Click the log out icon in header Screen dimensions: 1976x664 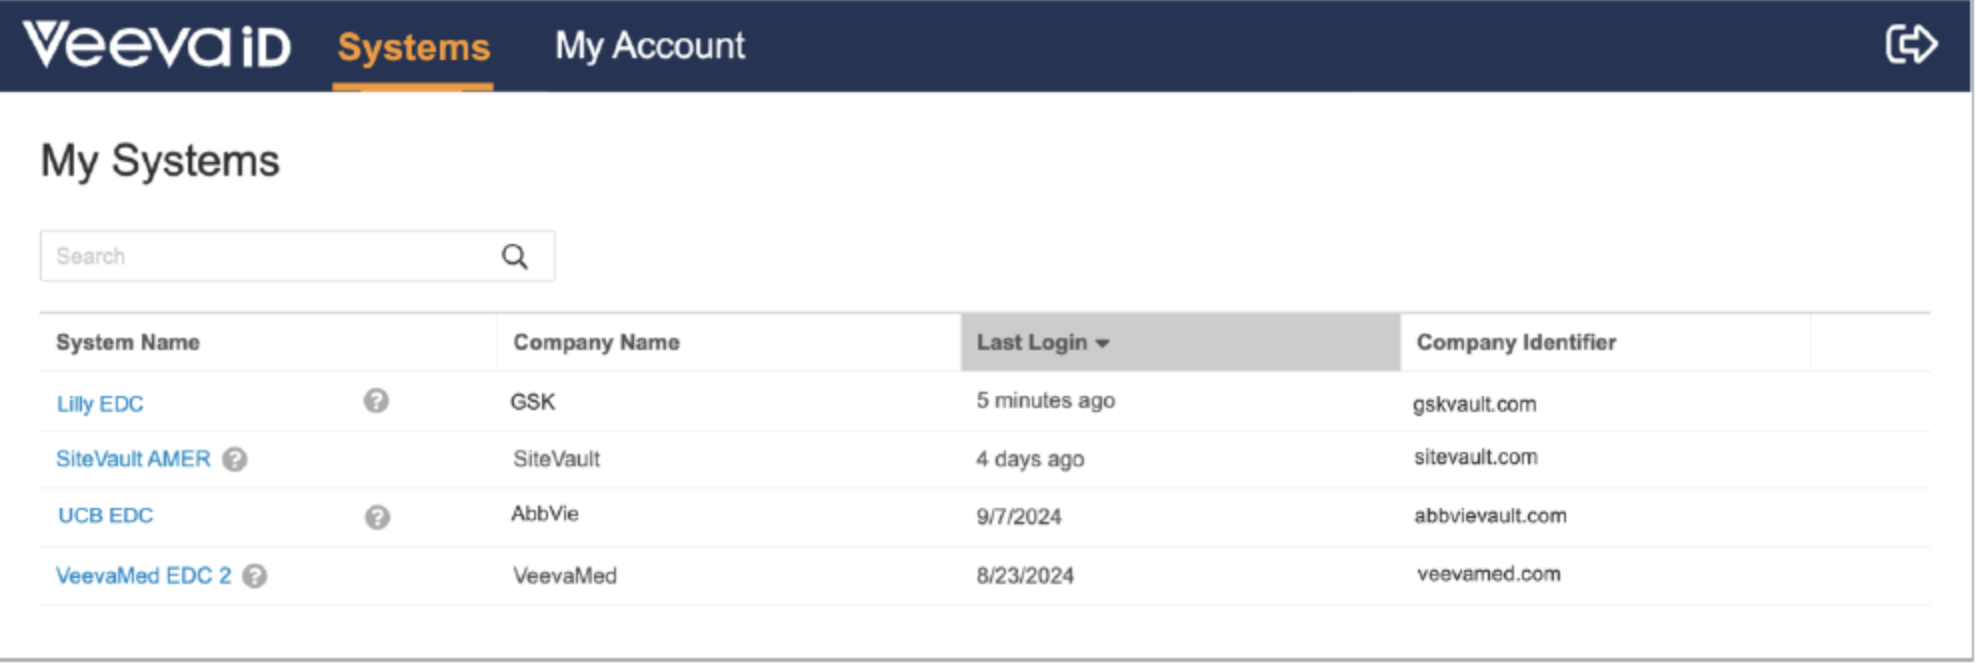click(x=1910, y=45)
